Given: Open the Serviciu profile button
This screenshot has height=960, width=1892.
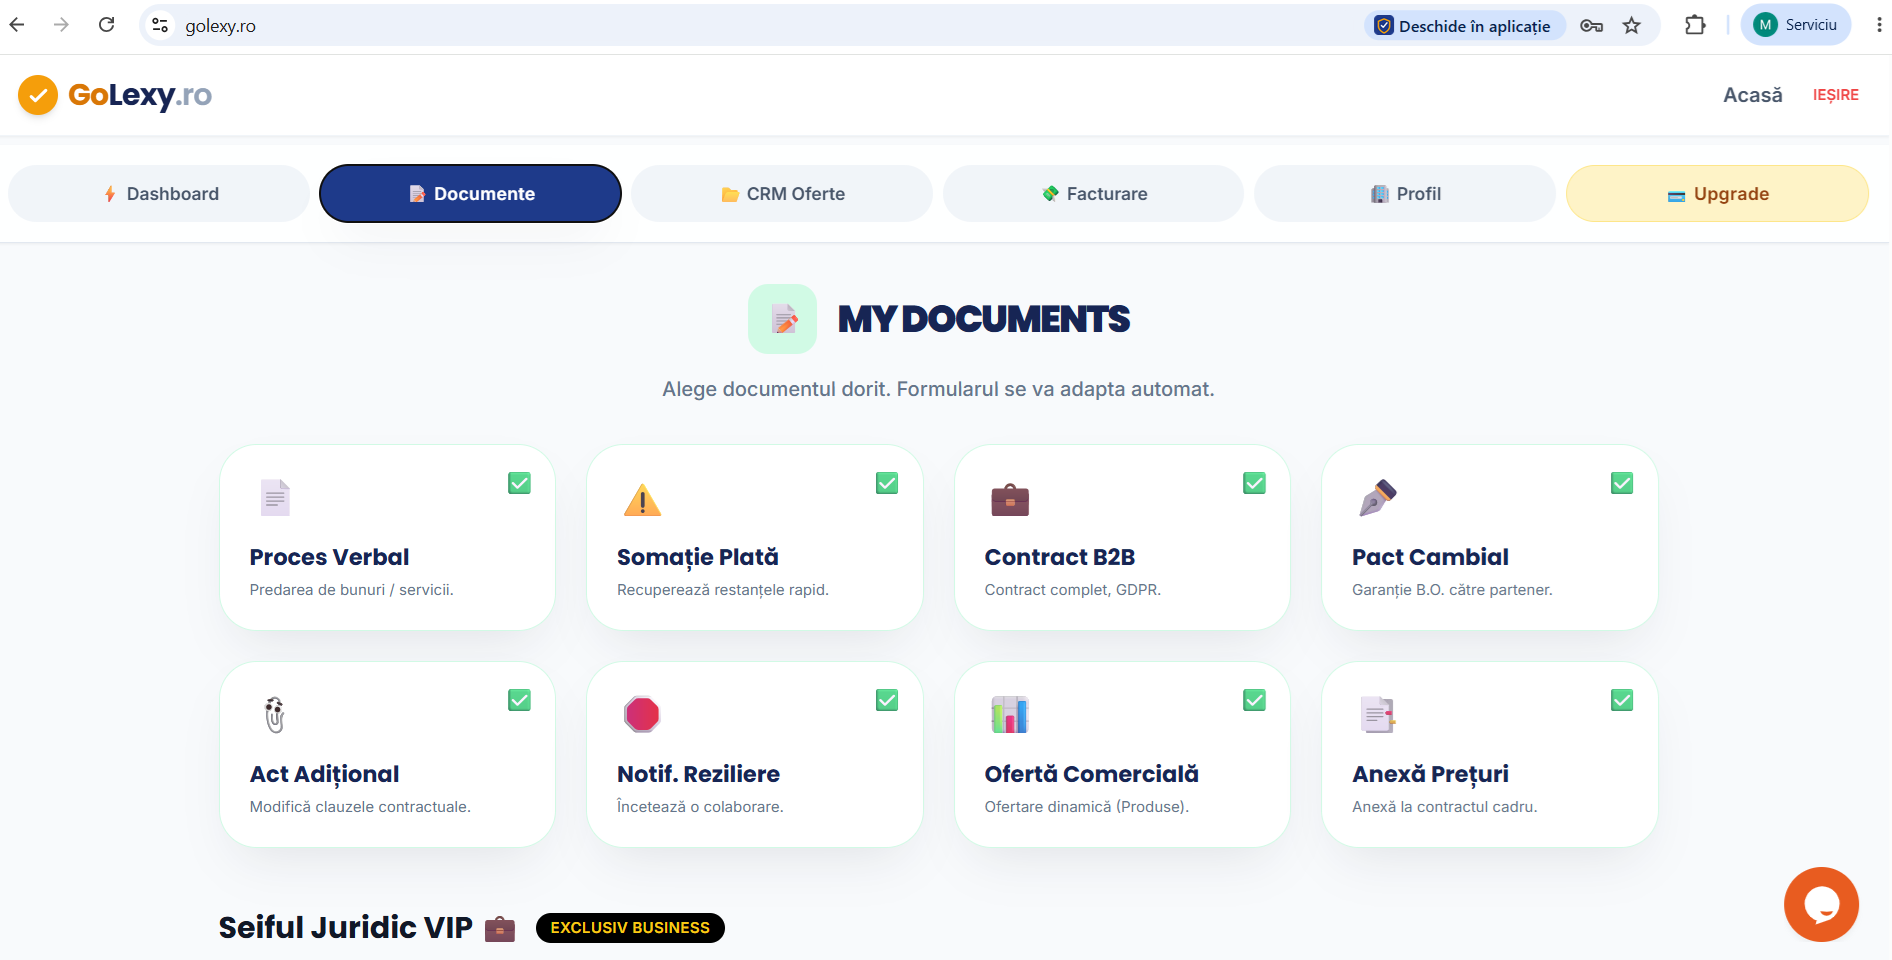Looking at the screenshot, I should [1796, 25].
